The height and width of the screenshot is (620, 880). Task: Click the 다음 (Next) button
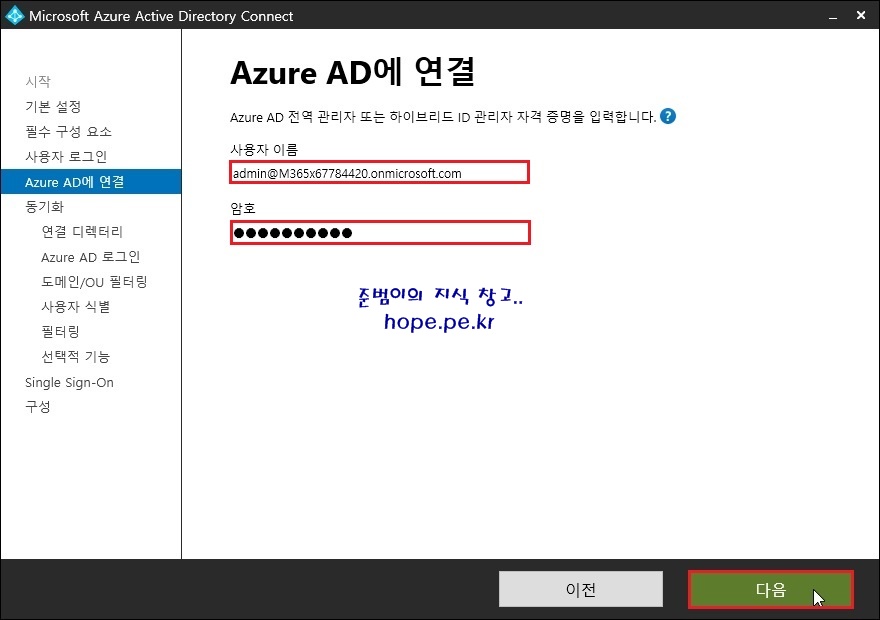pyautogui.click(x=771, y=589)
